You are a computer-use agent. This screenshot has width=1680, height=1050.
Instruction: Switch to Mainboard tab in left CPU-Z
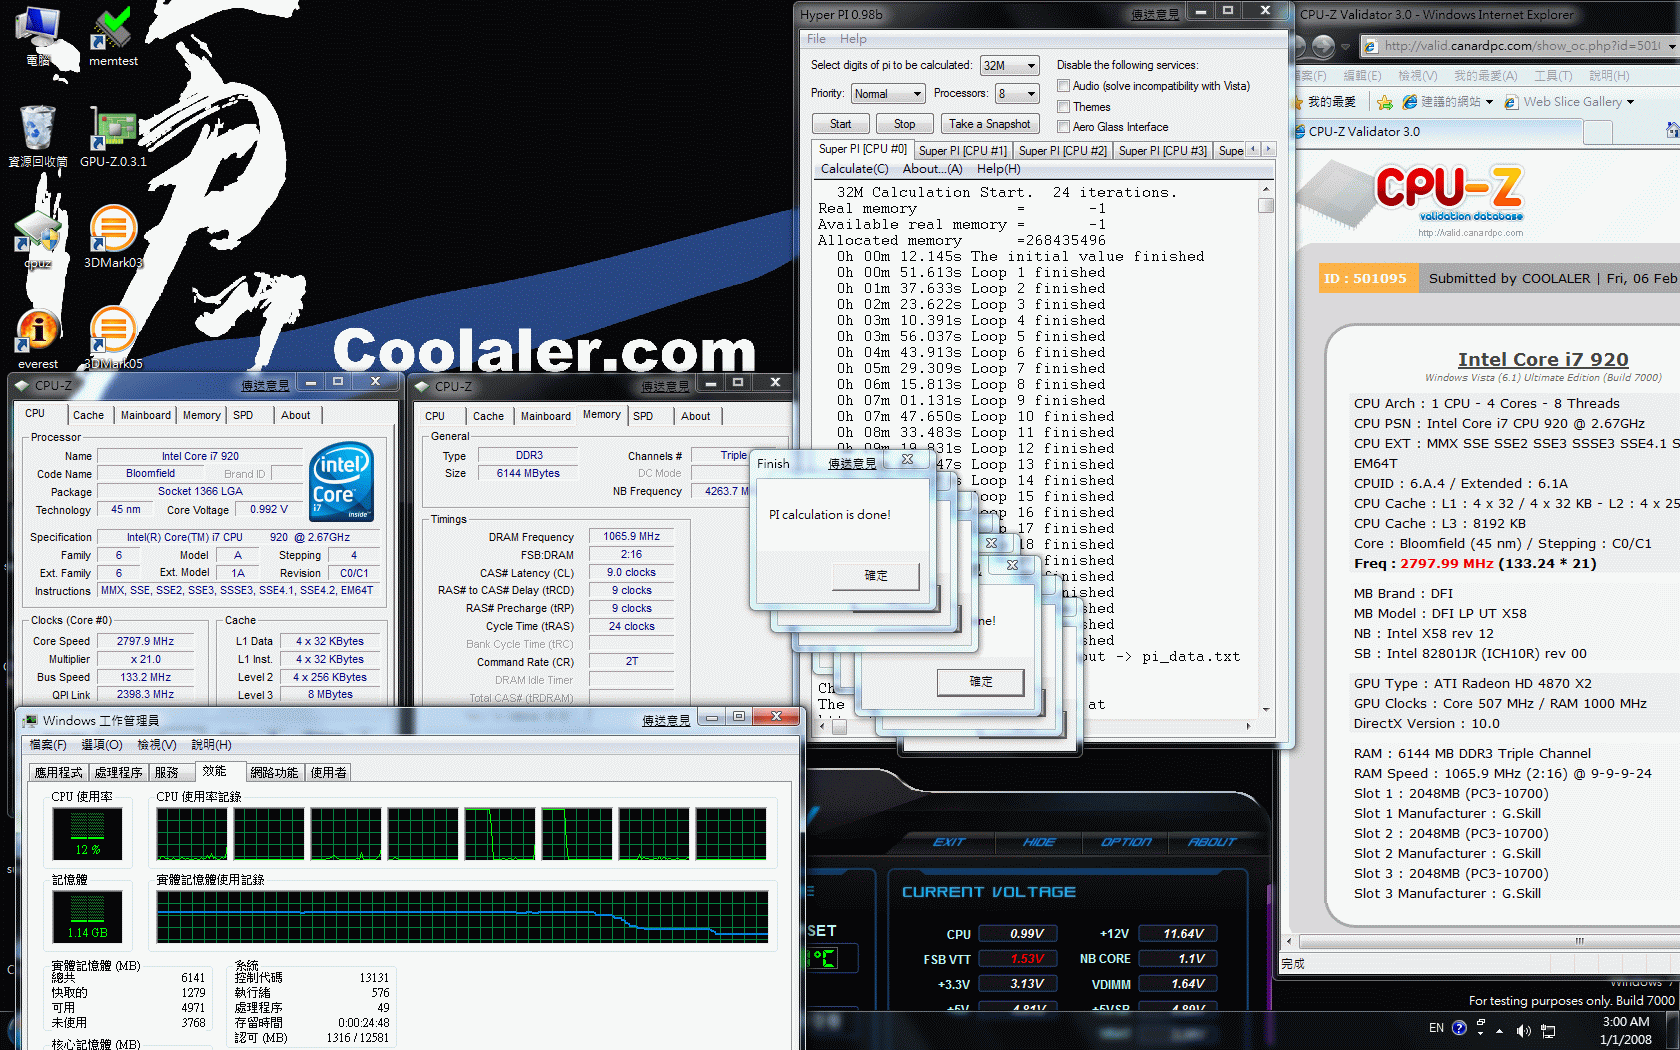(146, 415)
